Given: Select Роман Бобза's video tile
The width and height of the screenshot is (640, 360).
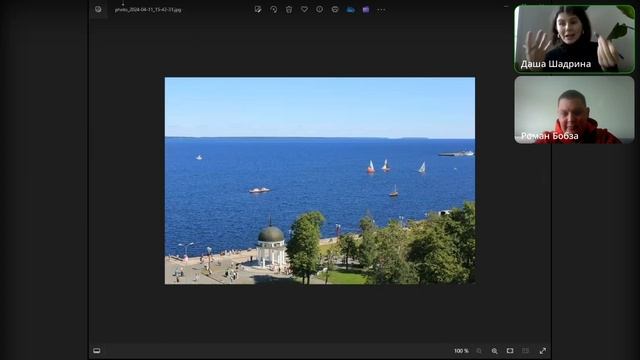Looking at the screenshot, I should 574,110.
